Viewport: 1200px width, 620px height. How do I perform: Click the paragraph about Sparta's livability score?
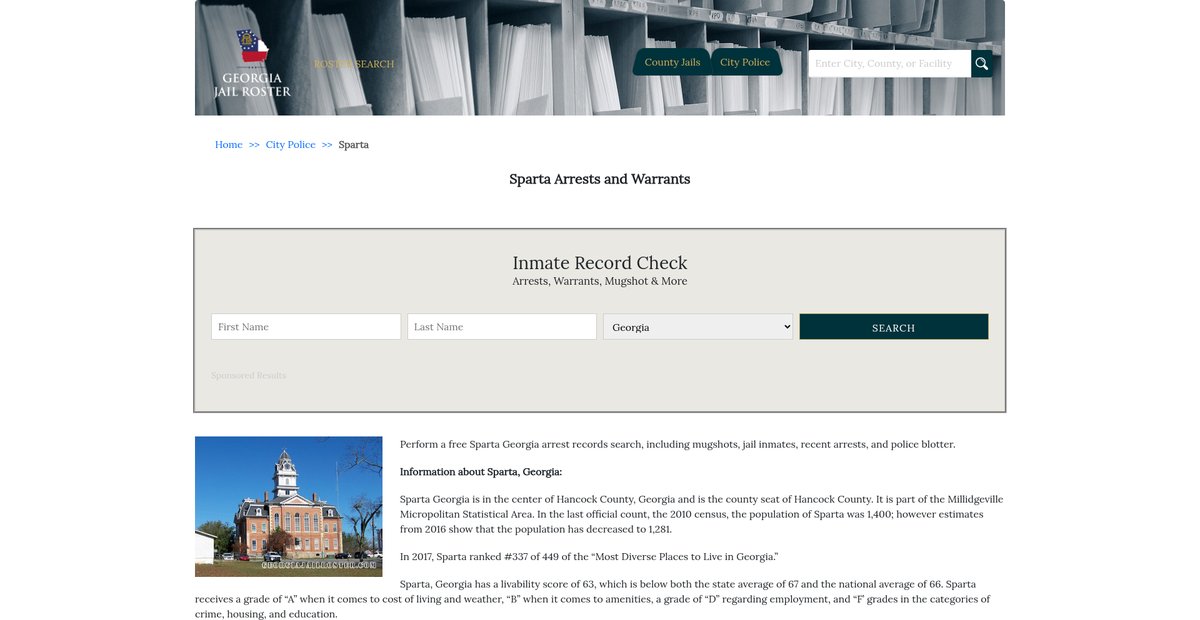tap(592, 599)
